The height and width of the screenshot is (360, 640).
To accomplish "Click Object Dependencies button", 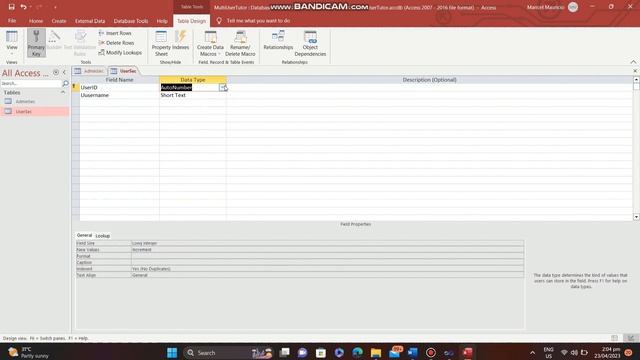I will tap(310, 43).
